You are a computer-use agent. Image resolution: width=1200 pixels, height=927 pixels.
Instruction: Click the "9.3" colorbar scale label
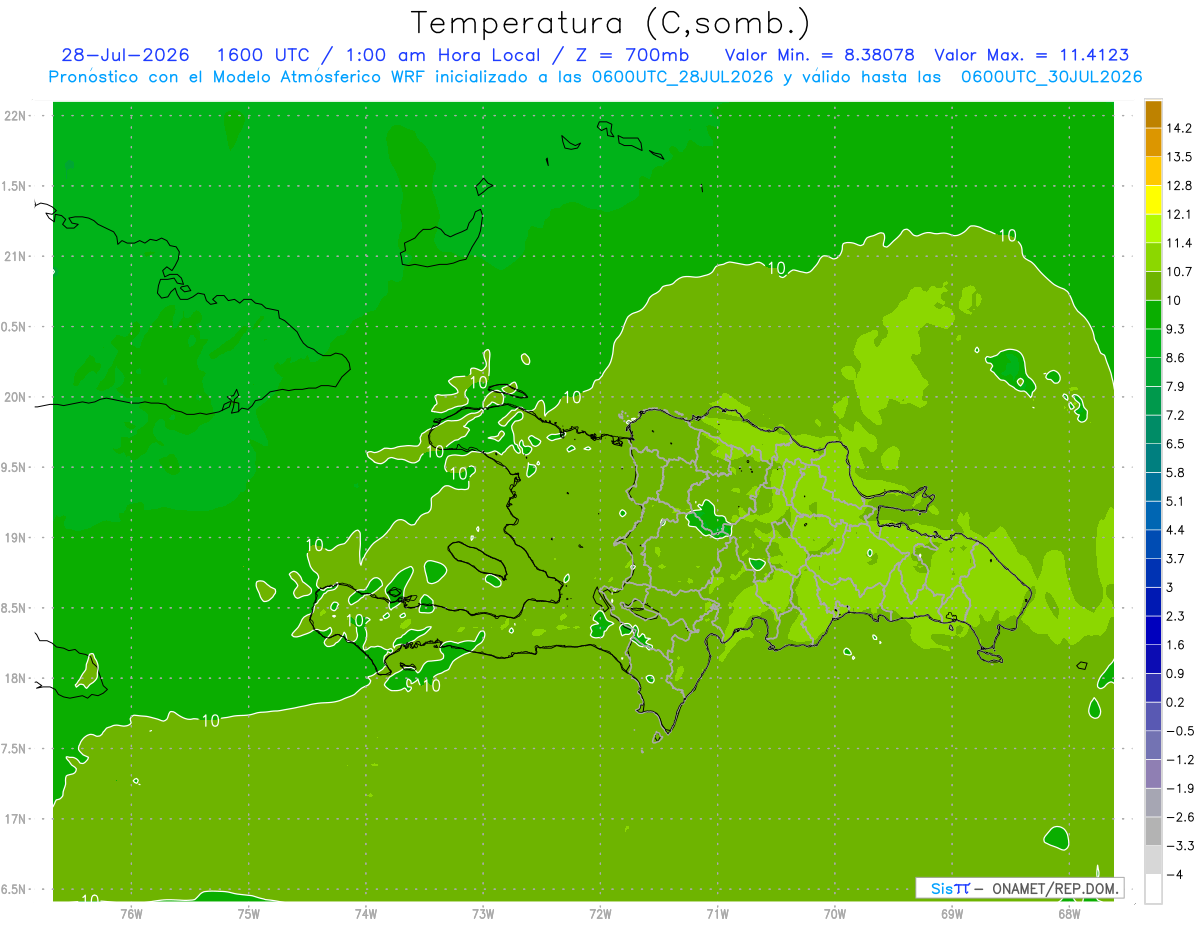[1176, 328]
